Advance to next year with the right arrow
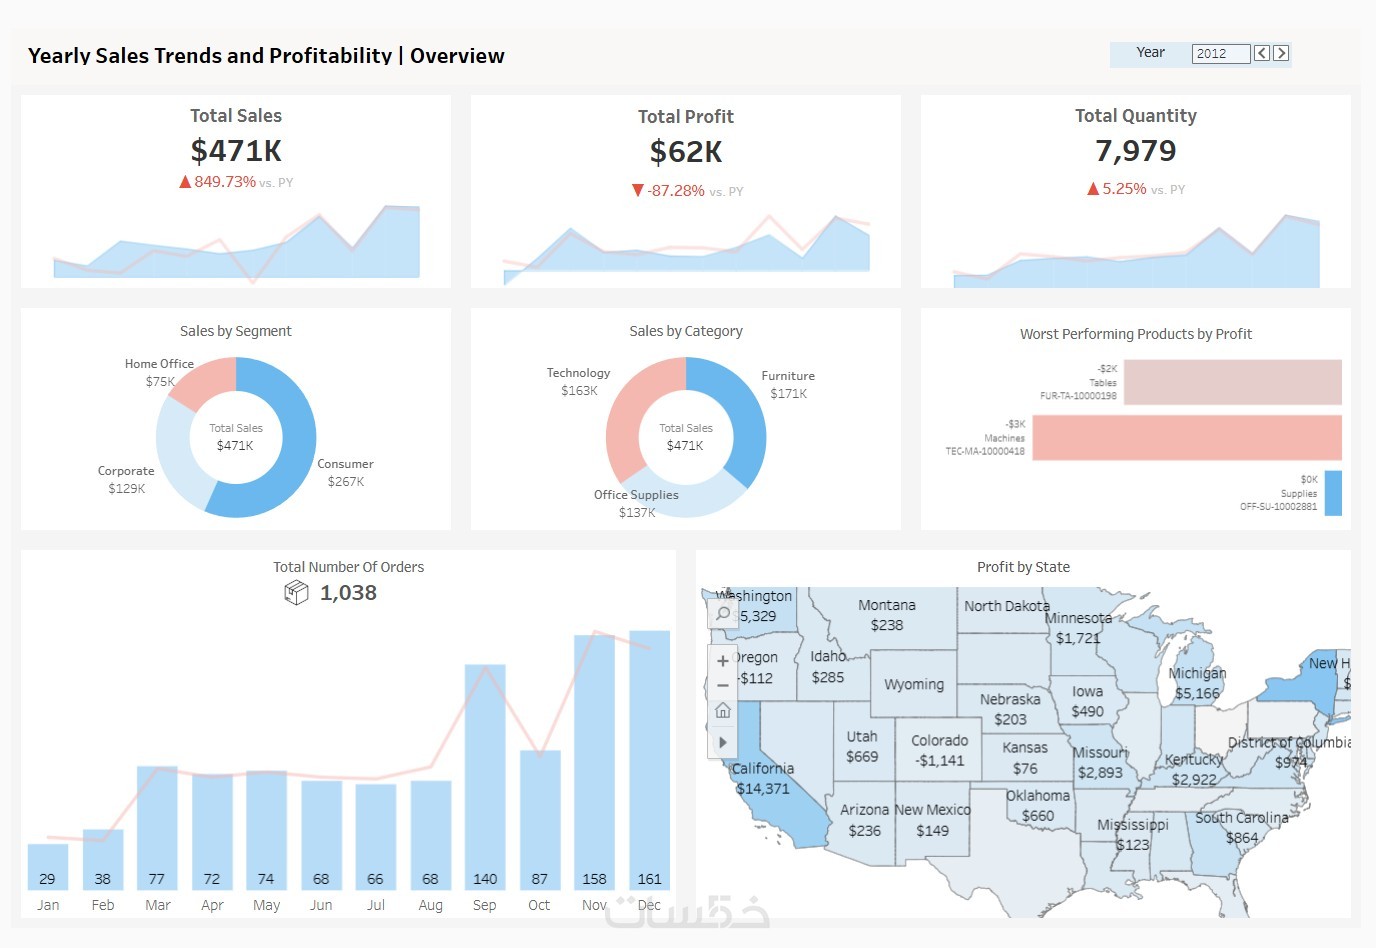This screenshot has height=948, width=1376. [1281, 53]
